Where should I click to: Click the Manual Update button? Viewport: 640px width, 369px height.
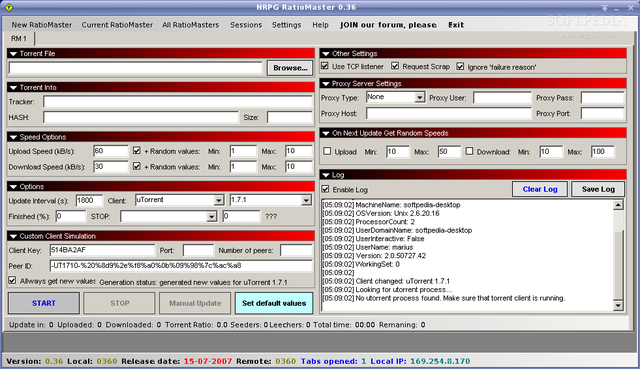click(195, 303)
